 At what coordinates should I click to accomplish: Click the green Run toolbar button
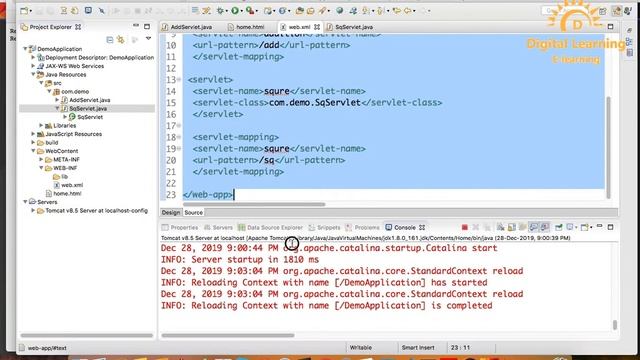tap(235, 11)
